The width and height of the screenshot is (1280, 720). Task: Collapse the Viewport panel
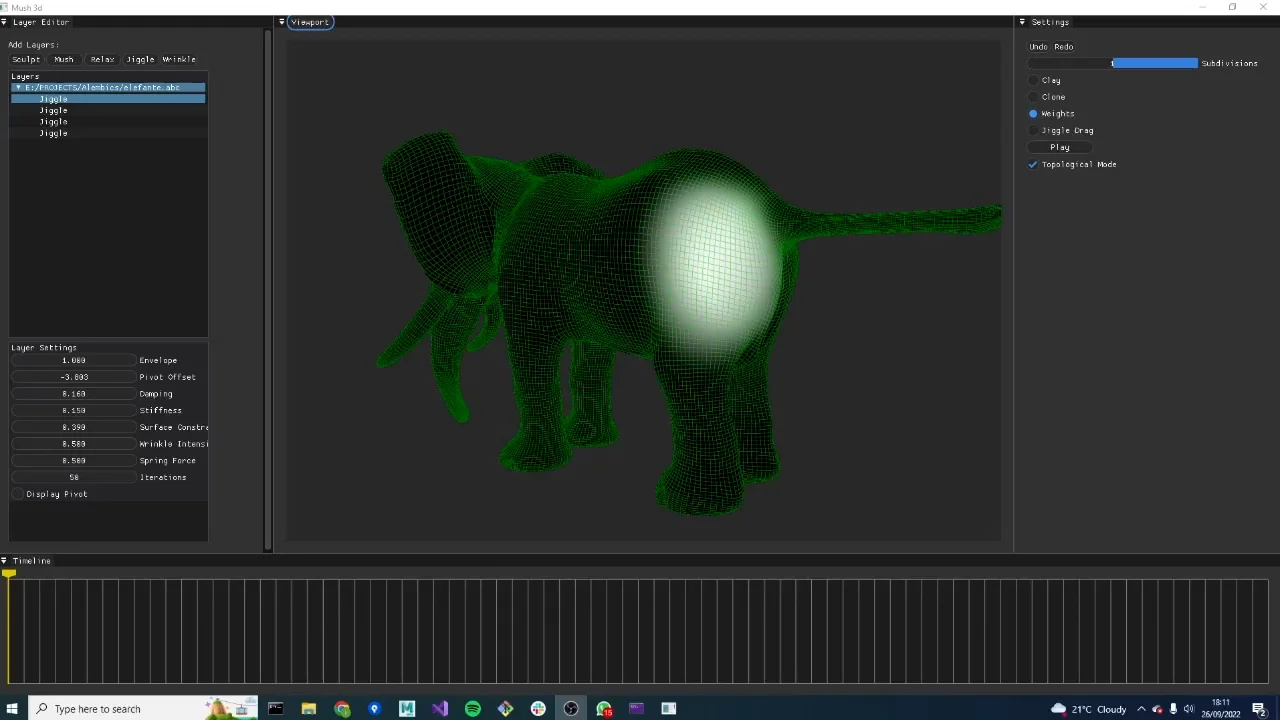(282, 22)
